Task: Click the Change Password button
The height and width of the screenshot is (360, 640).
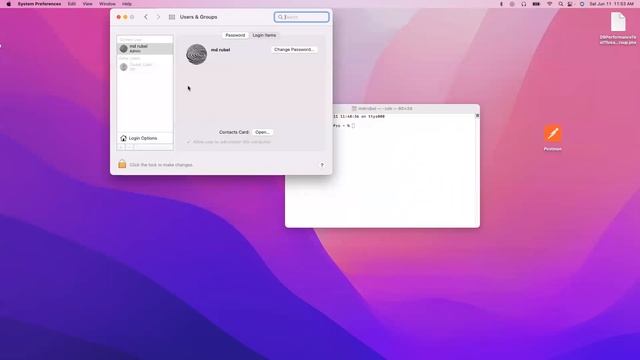Action: 294,49
